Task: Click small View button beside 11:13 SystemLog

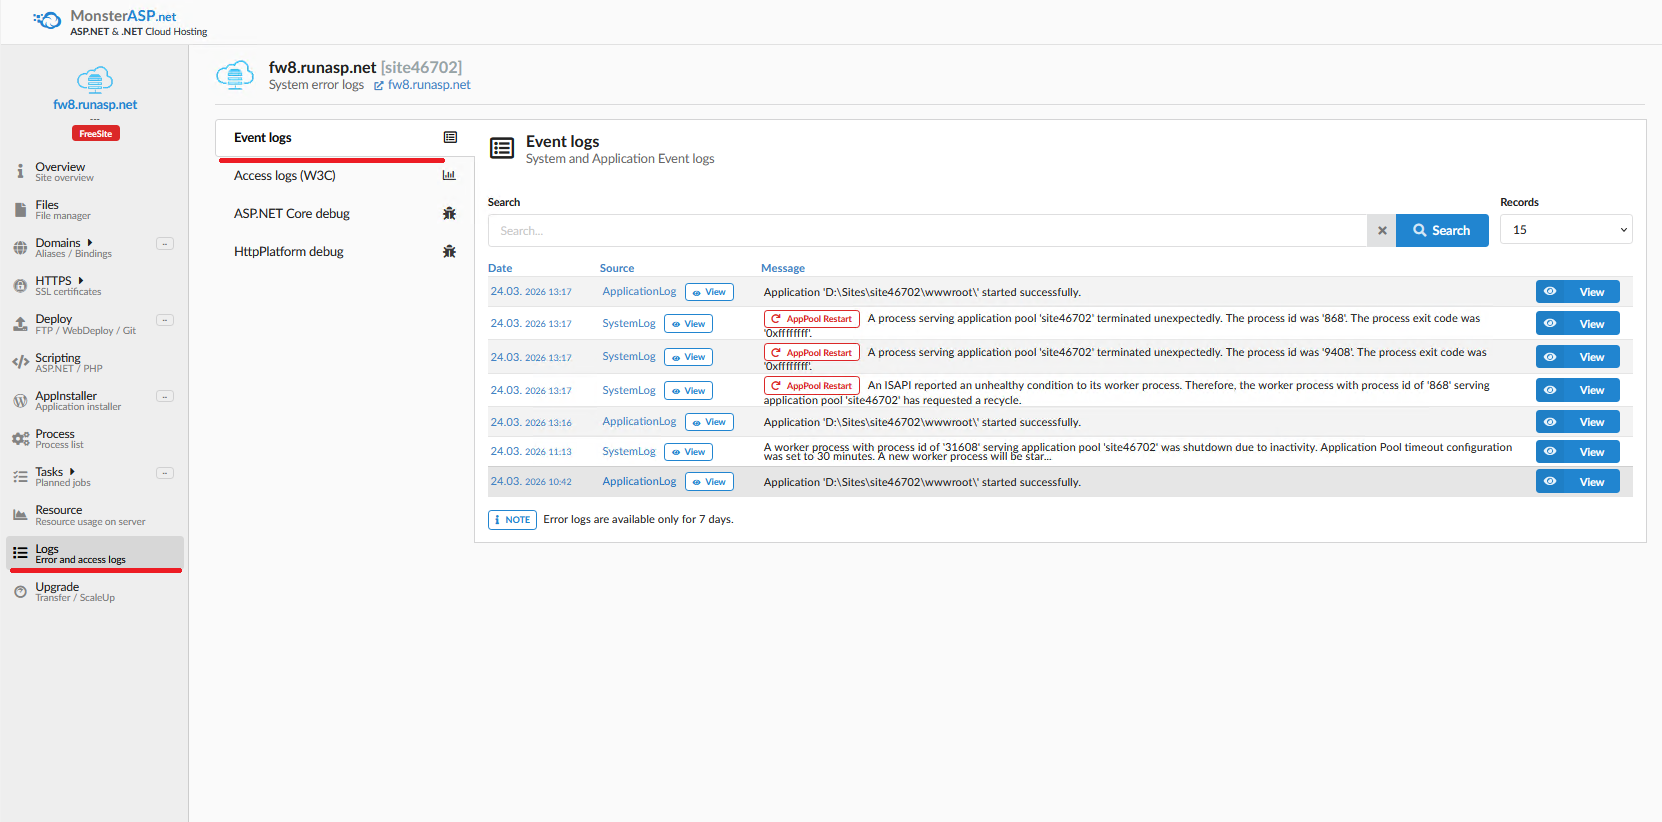Action: (688, 452)
